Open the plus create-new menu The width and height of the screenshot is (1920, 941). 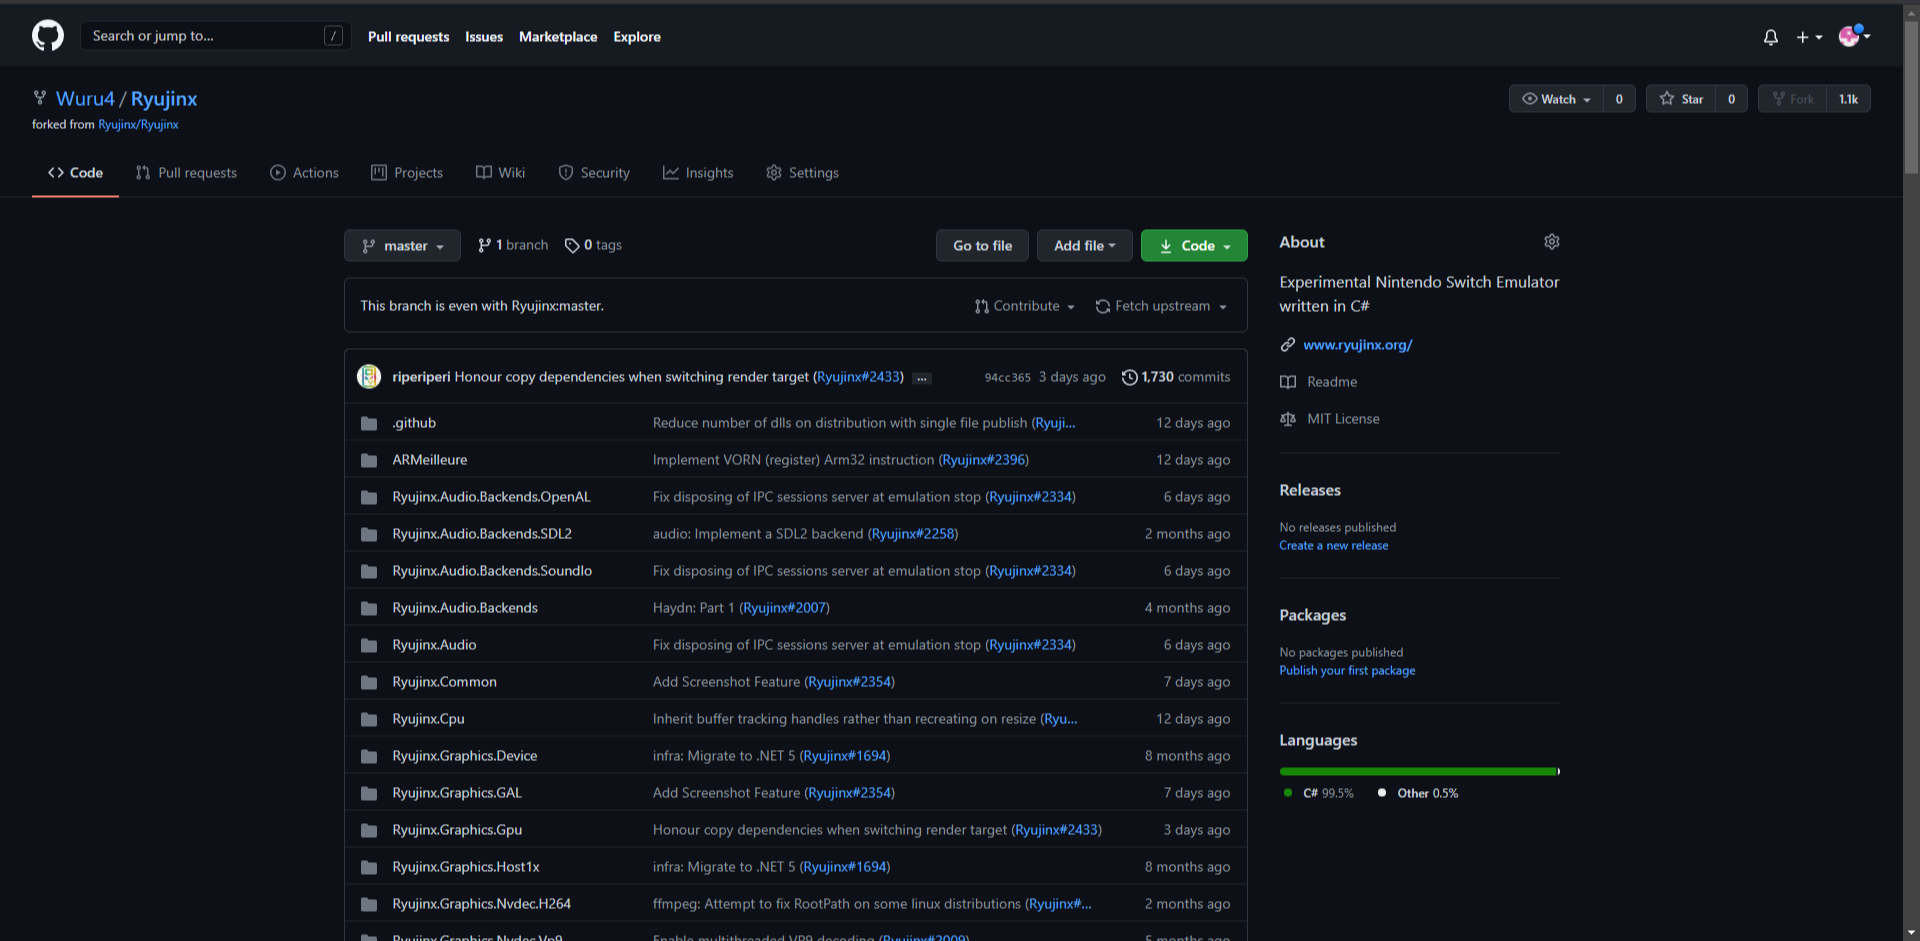click(1809, 37)
